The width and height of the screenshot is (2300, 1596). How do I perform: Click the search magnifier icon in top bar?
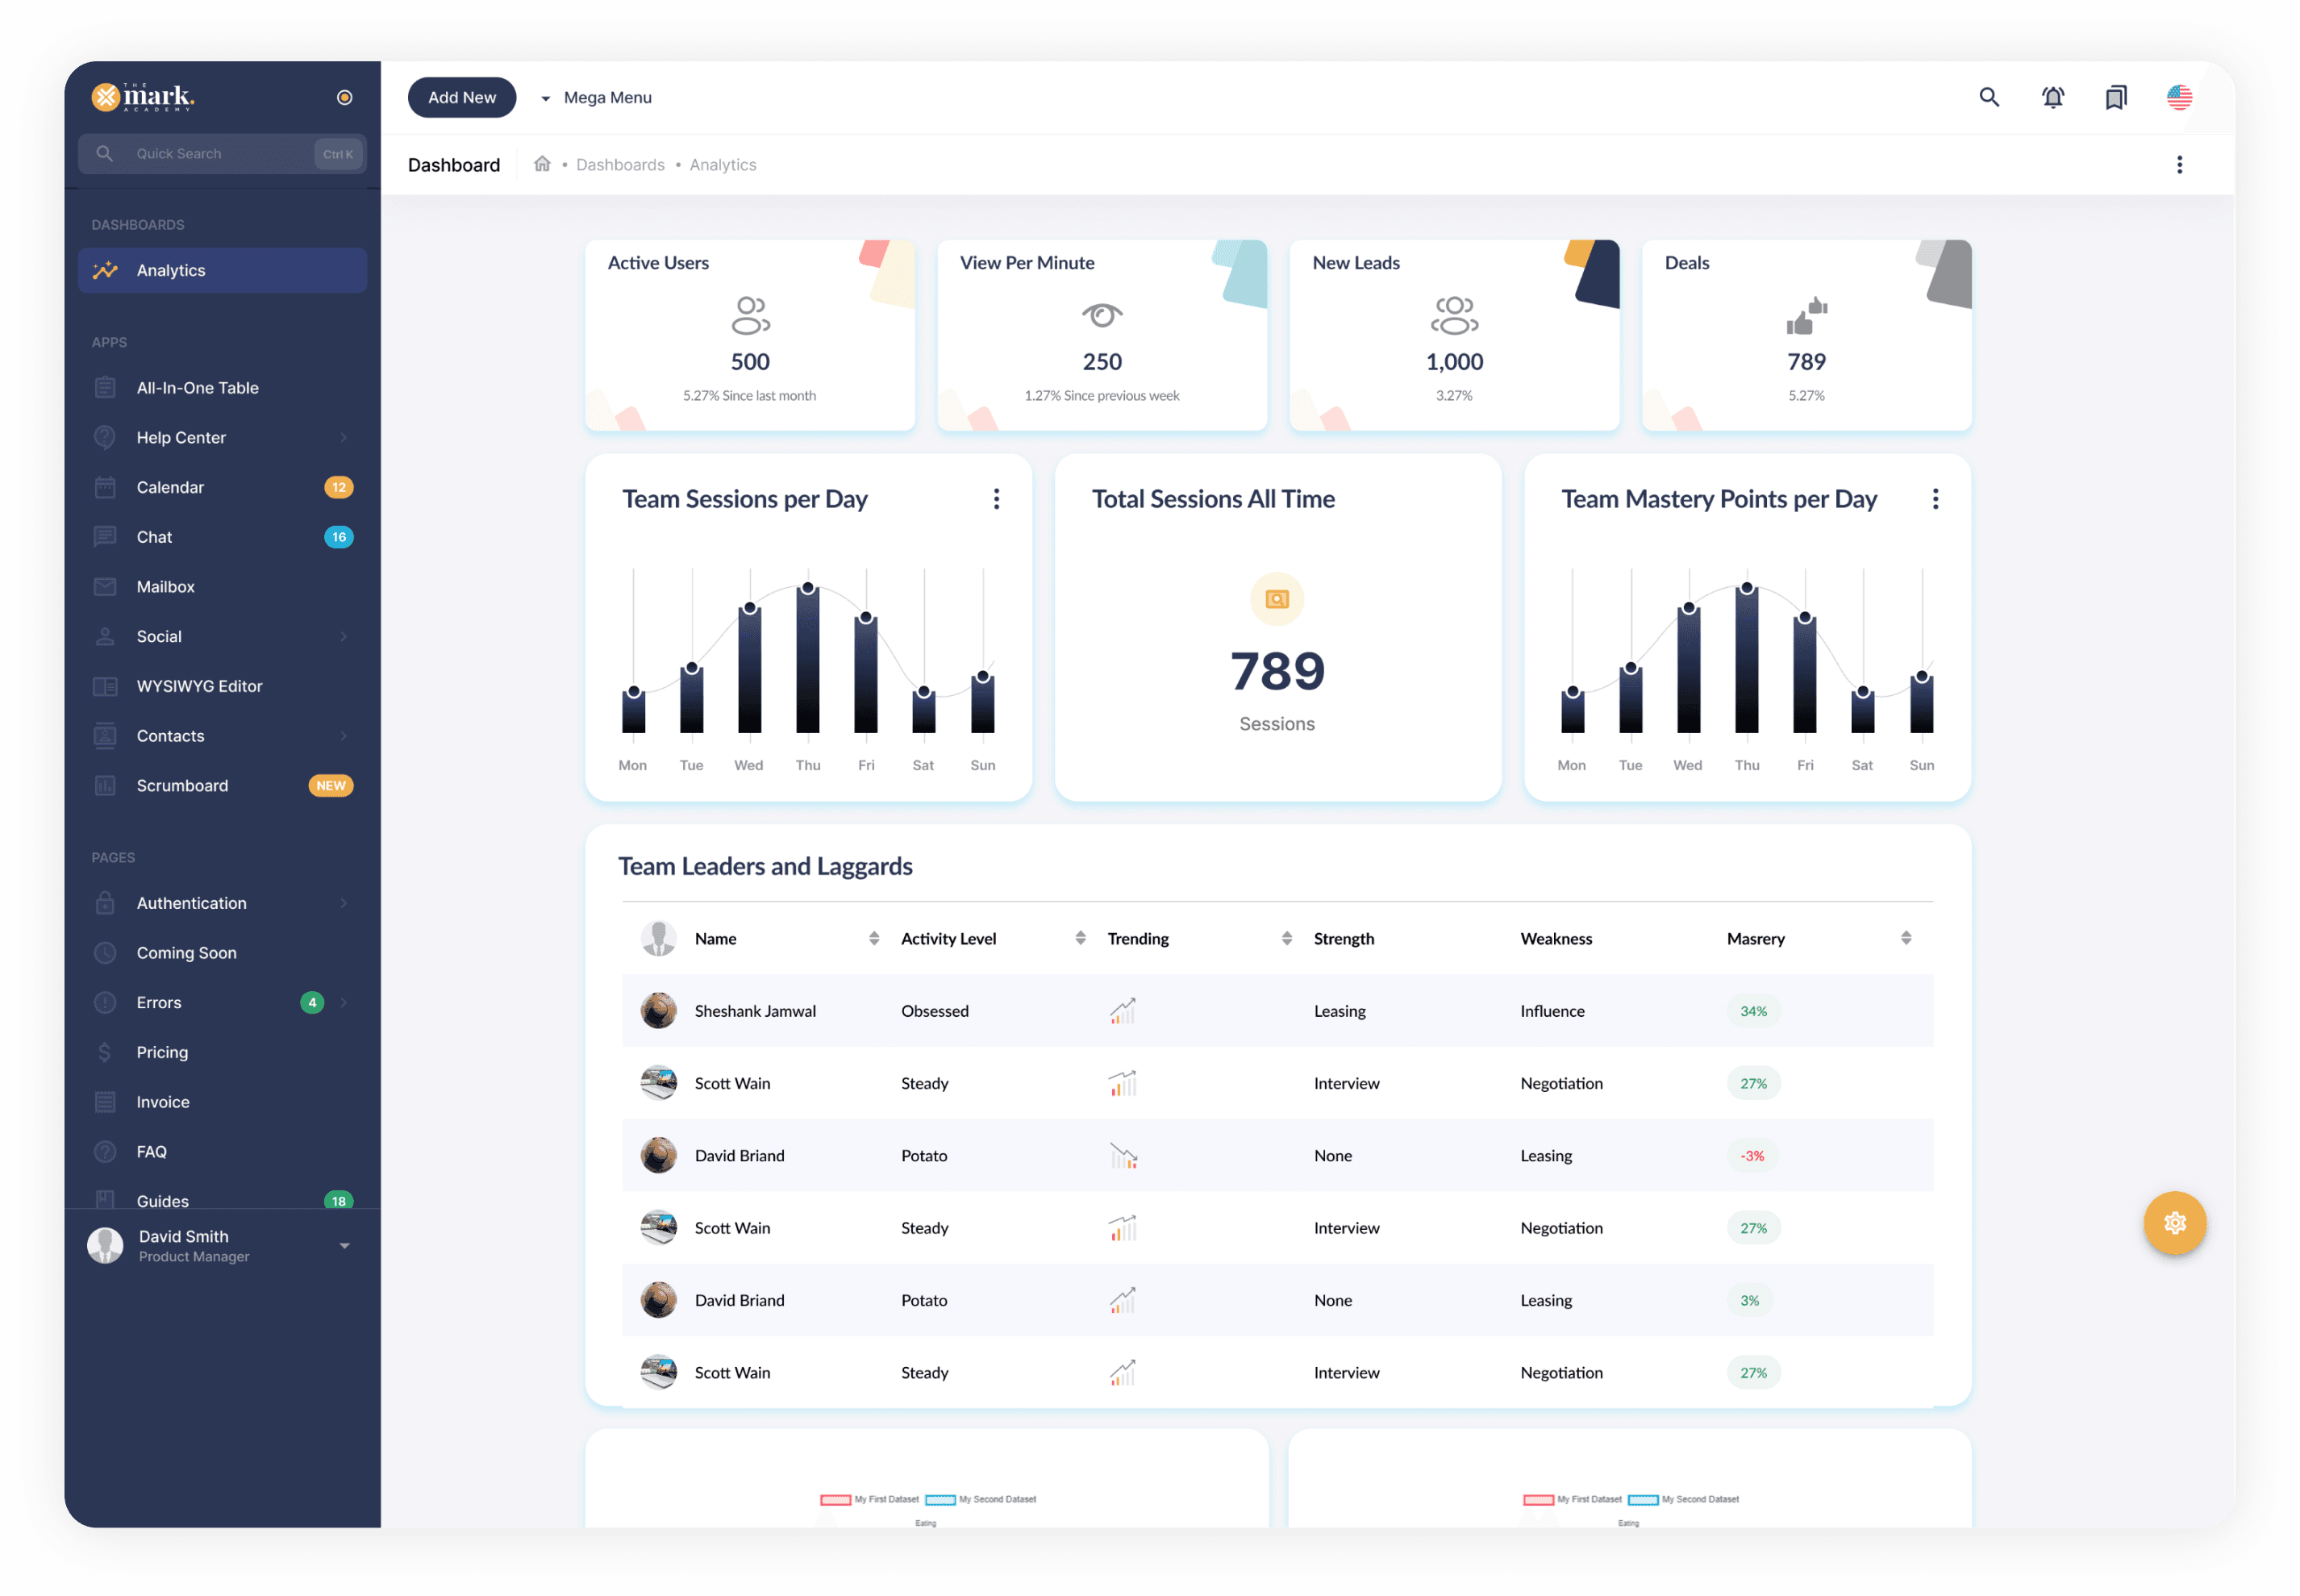coord(1988,97)
